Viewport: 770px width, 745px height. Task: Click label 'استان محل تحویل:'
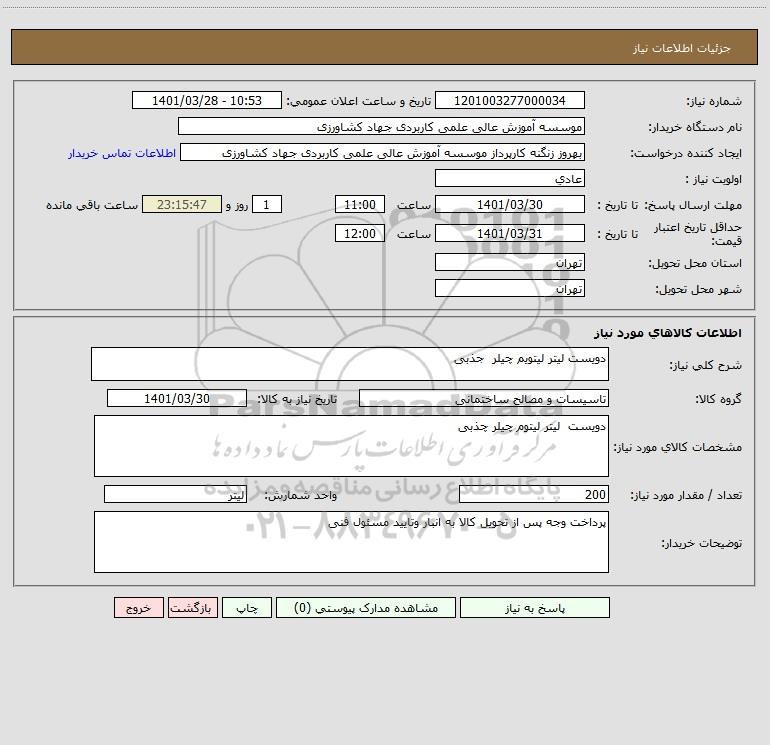point(695,264)
